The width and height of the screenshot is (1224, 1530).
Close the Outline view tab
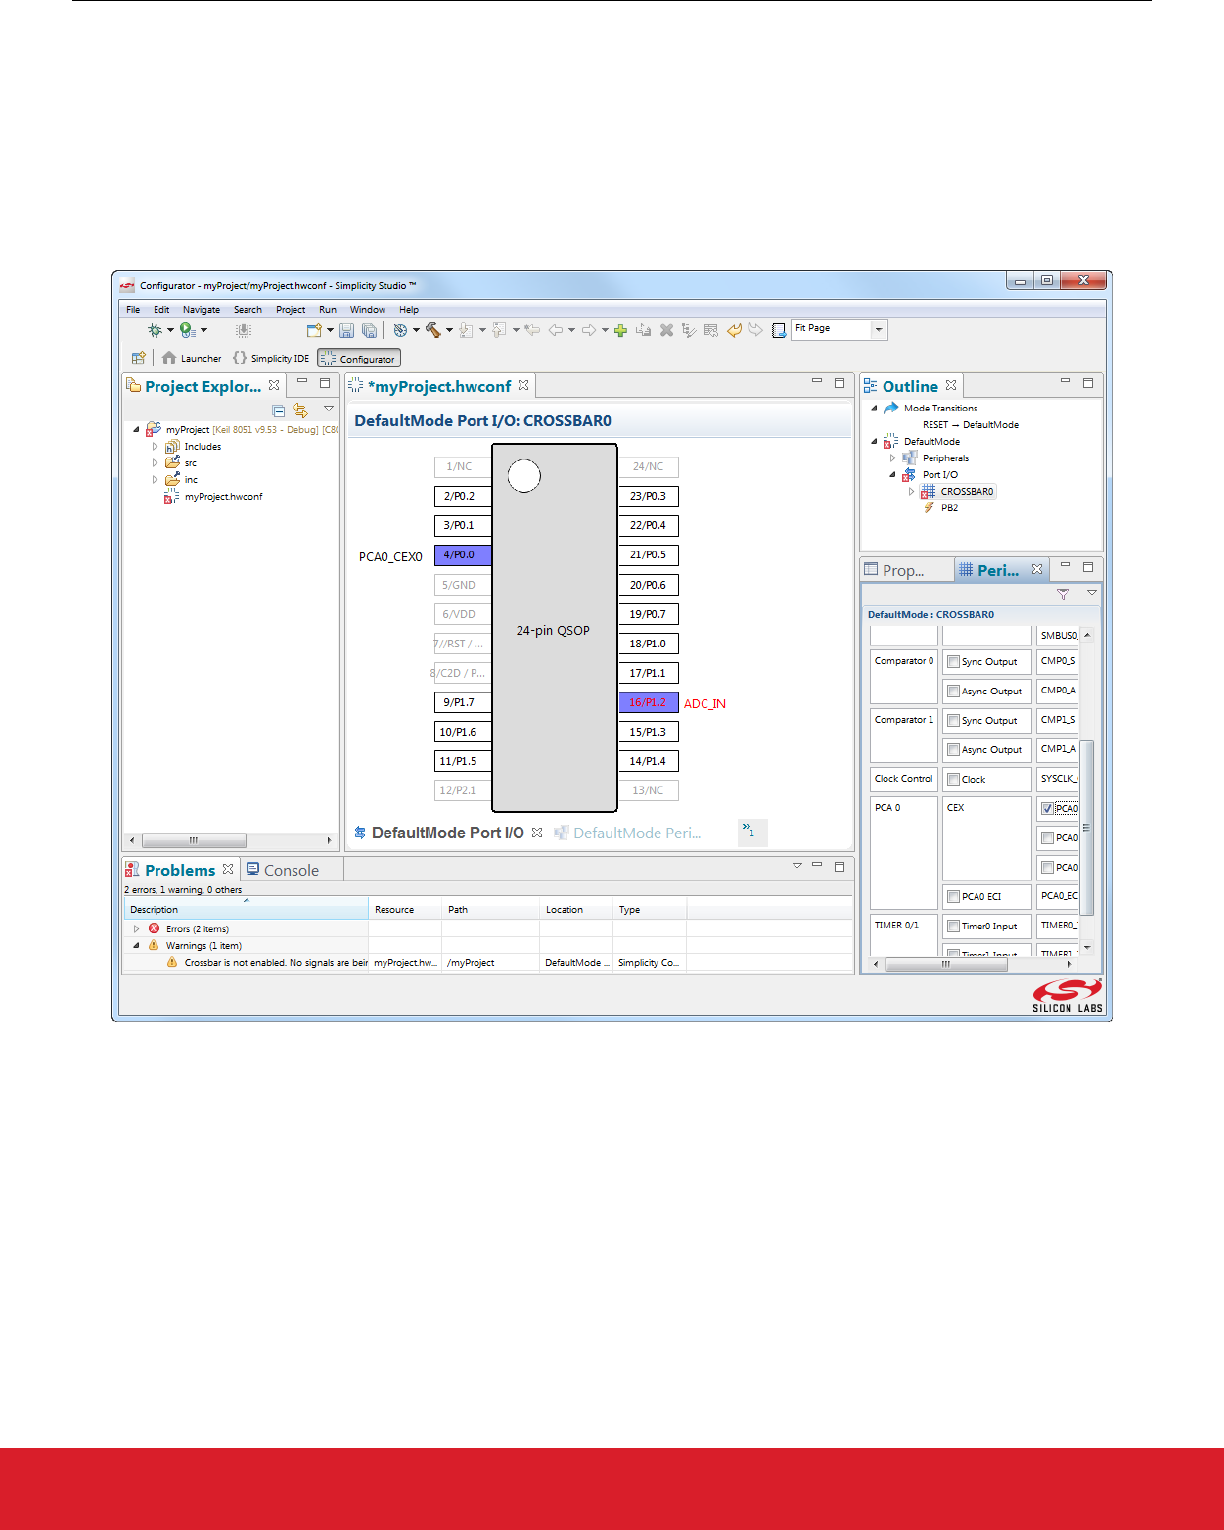click(x=951, y=385)
